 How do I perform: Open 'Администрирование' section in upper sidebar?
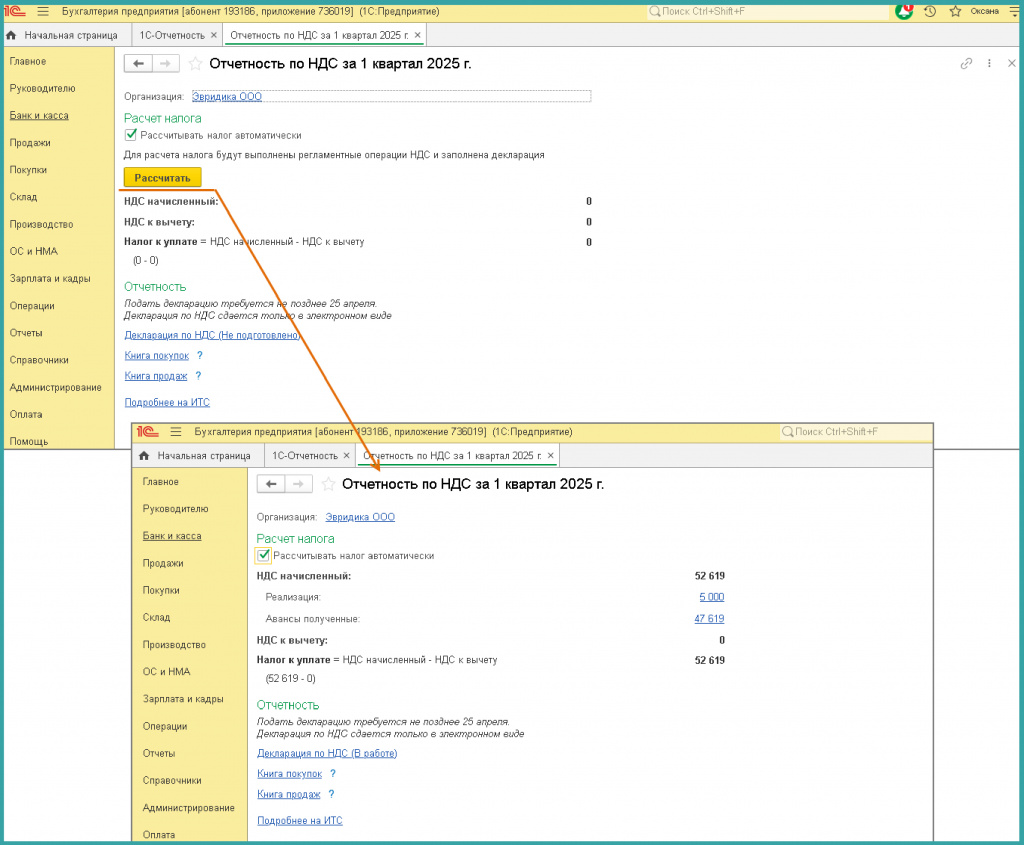coord(56,387)
